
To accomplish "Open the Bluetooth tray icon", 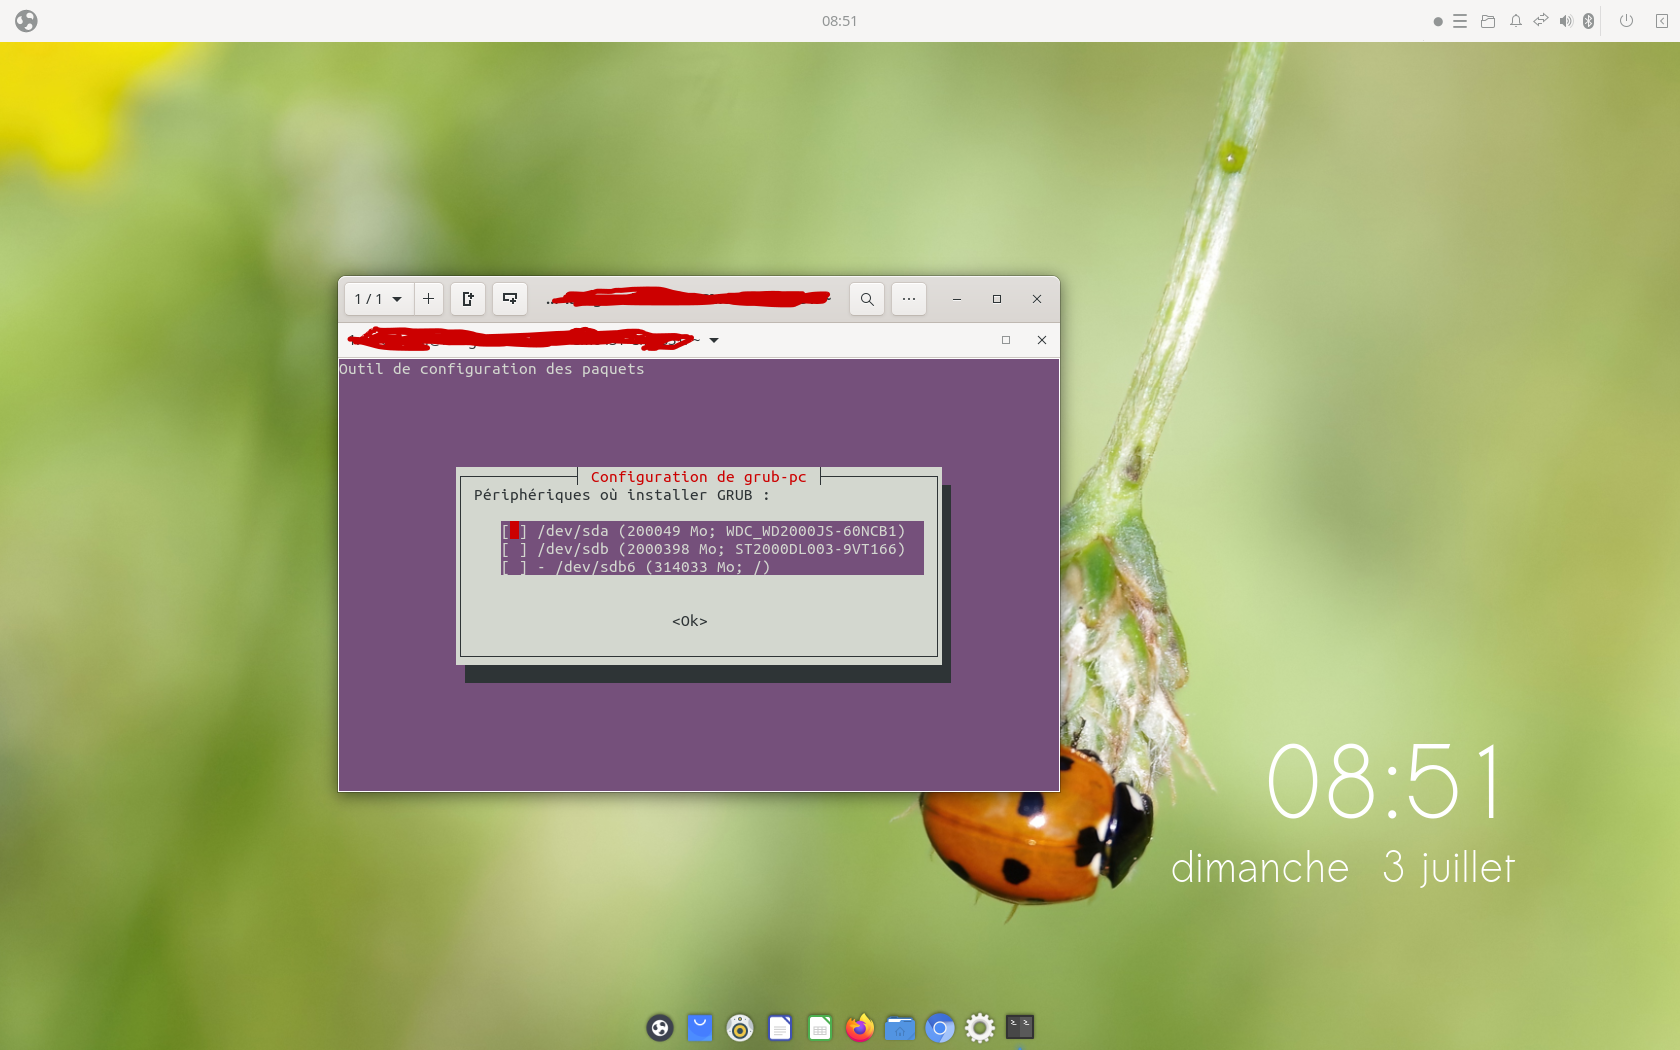I will [x=1588, y=21].
